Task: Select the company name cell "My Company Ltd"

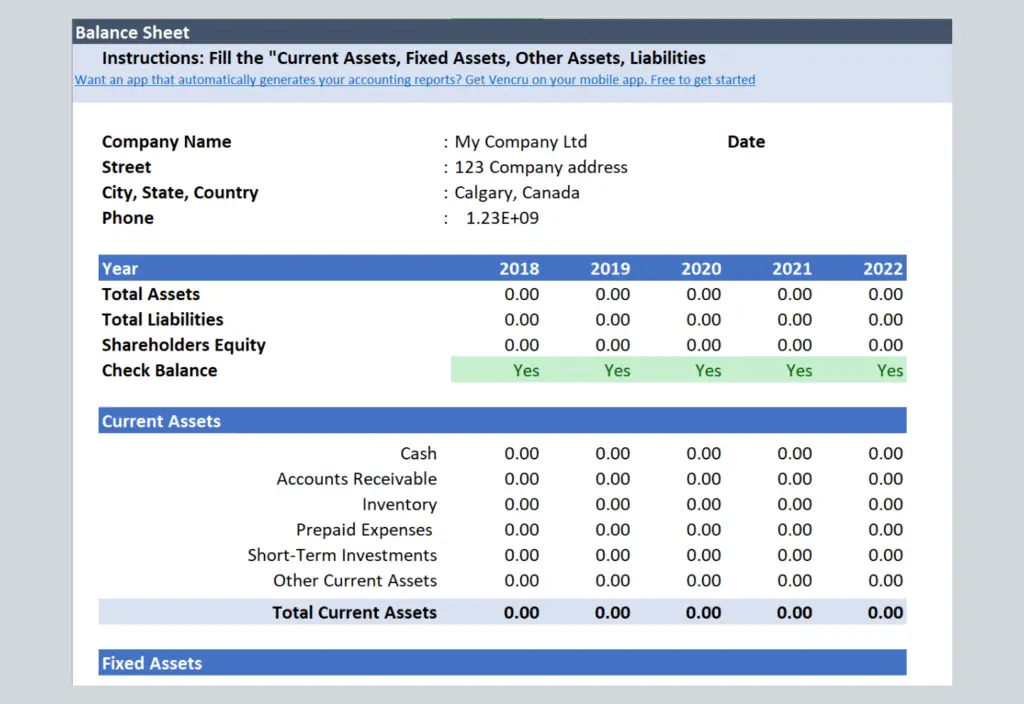Action: tap(520, 142)
